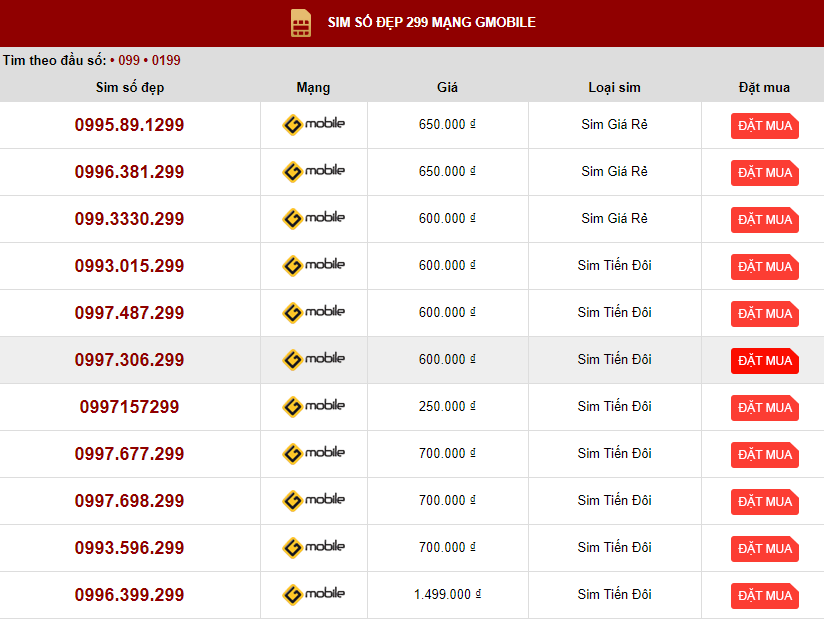Open SIM number 0995.89.1299
824x619 pixels.
(x=129, y=125)
